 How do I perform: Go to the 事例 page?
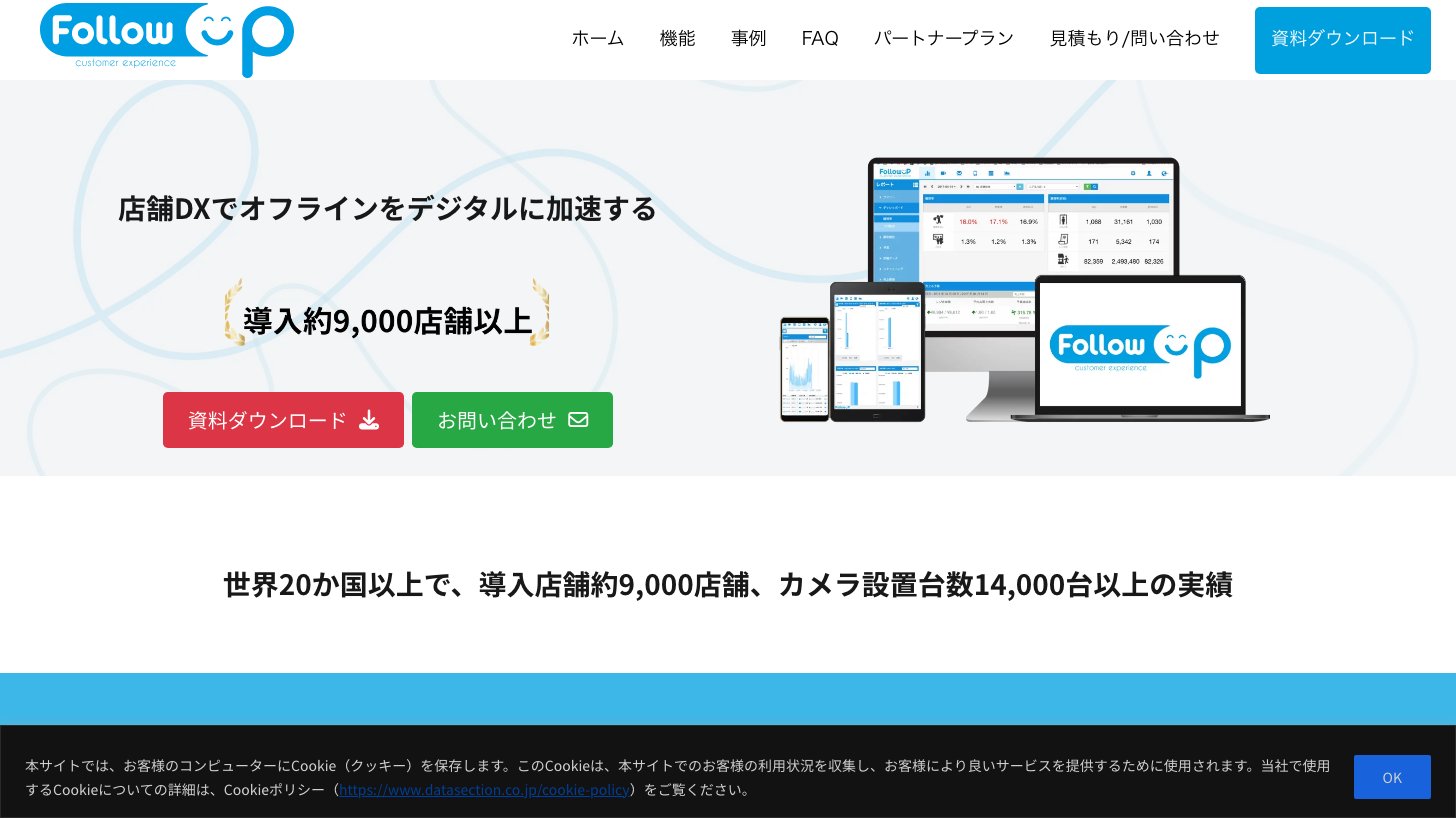coord(748,38)
